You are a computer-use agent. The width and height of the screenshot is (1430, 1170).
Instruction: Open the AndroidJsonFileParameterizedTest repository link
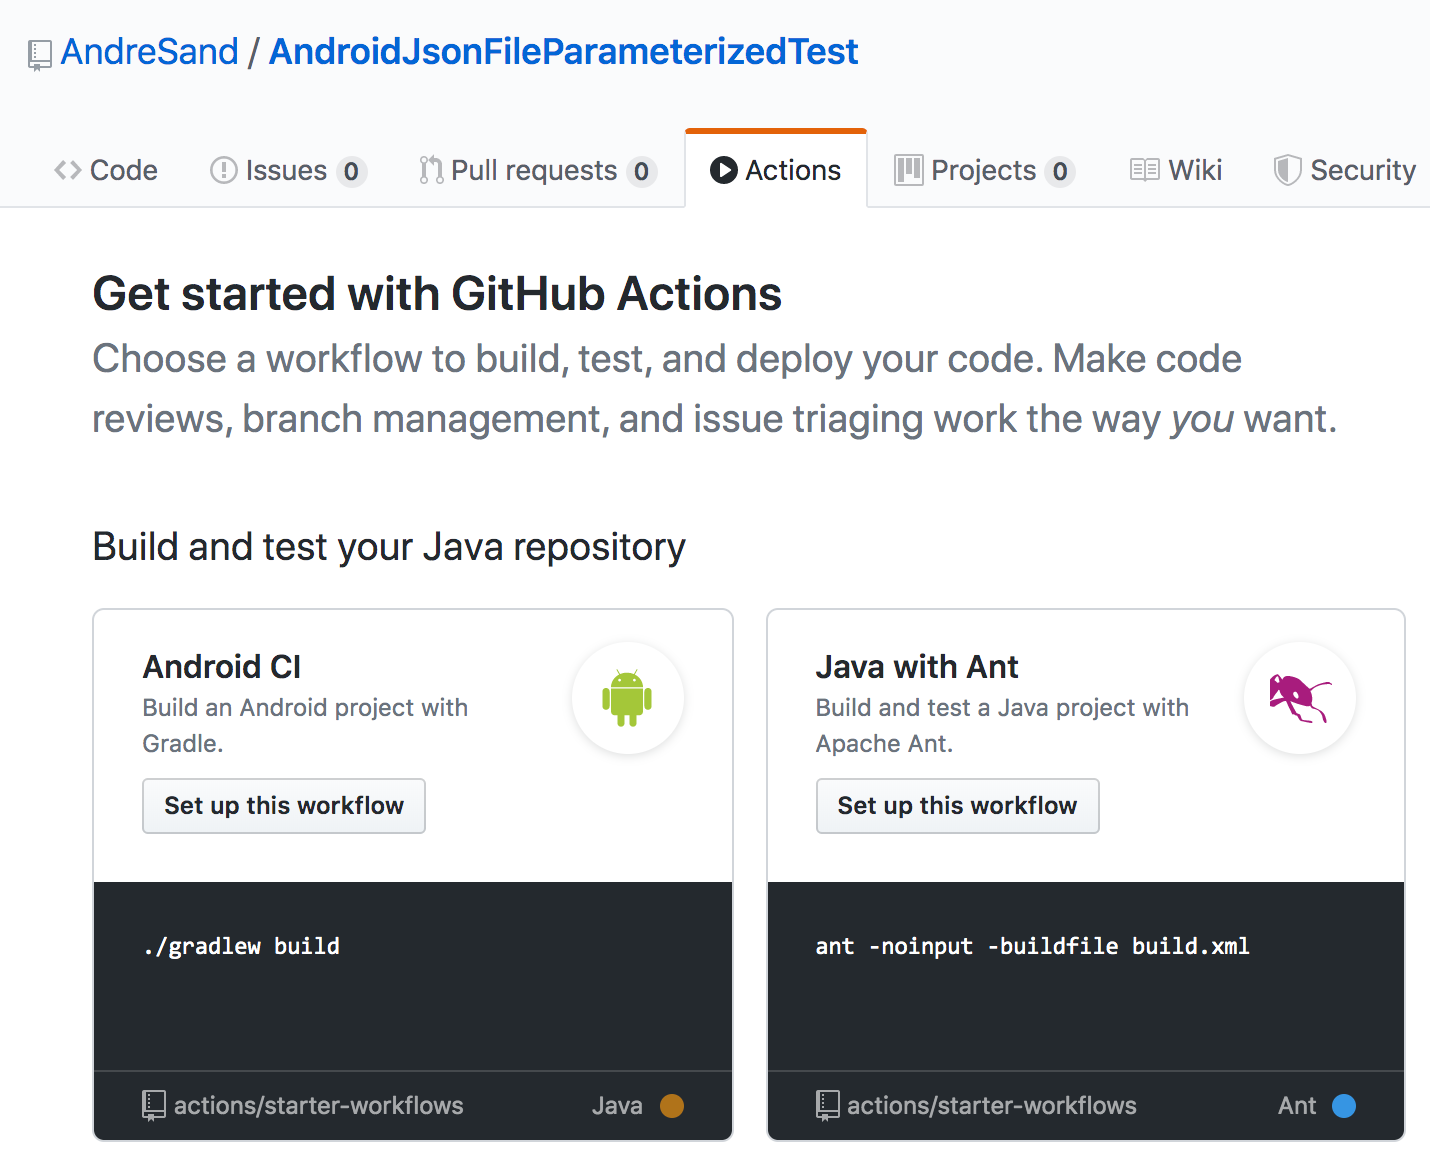564,52
